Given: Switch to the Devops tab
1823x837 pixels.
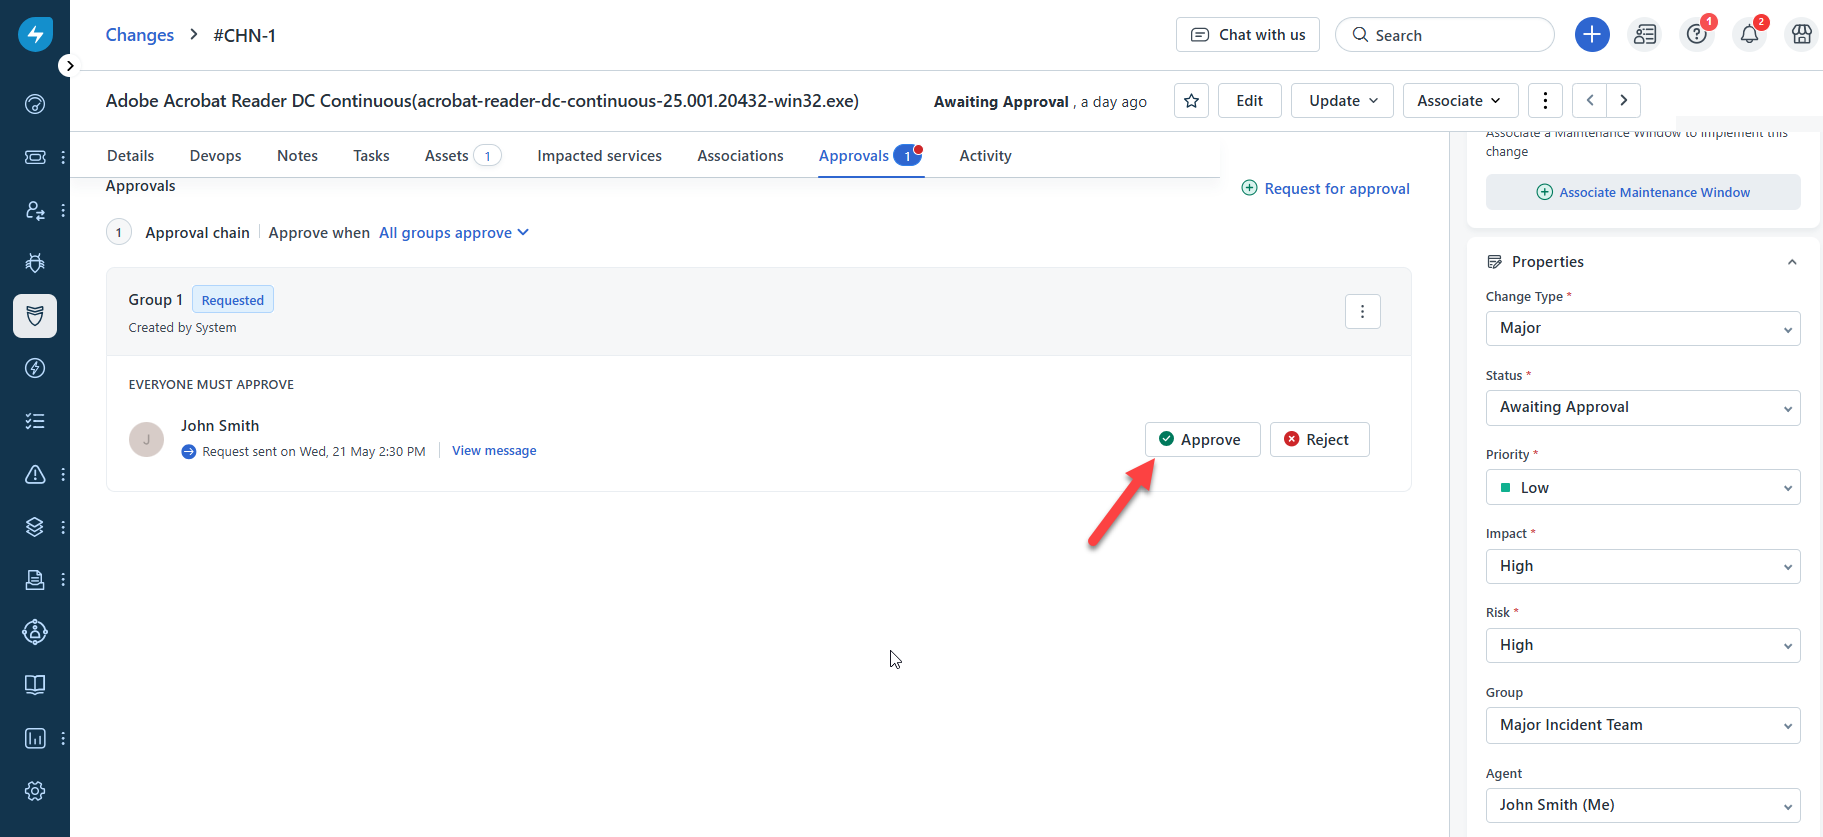Looking at the screenshot, I should (216, 156).
